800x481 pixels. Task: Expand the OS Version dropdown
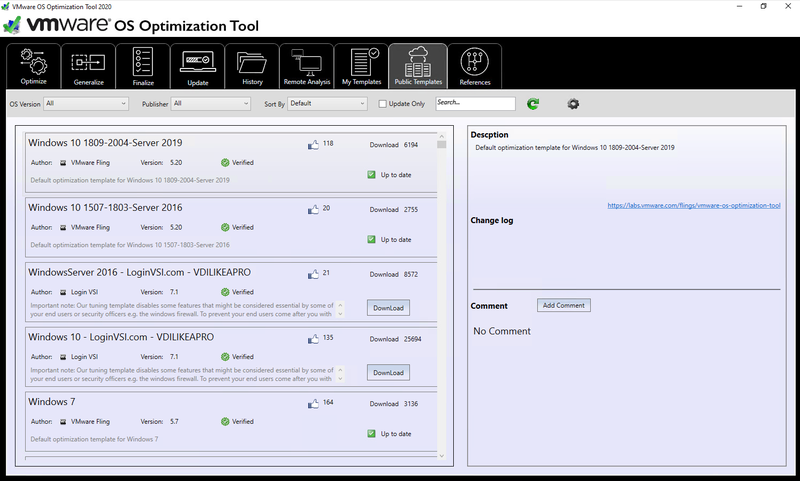click(85, 103)
